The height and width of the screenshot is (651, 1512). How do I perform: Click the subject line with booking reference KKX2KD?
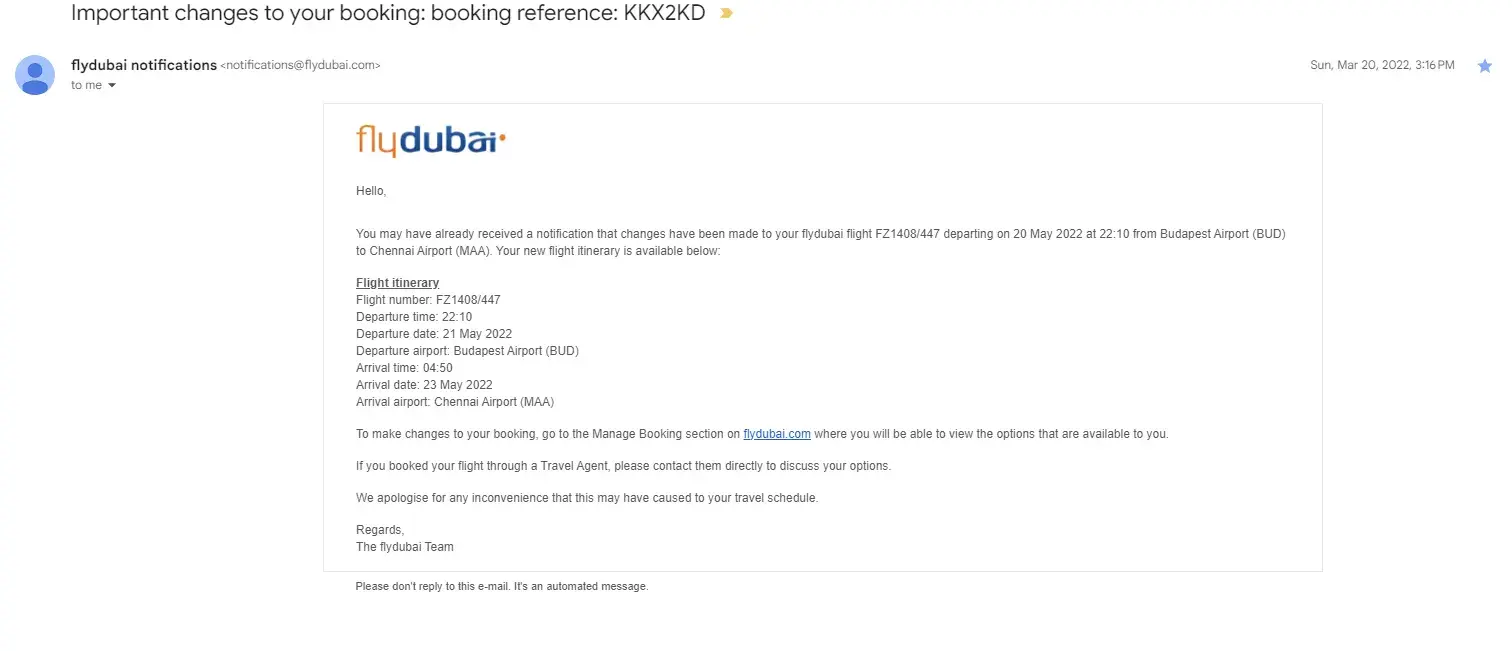click(x=388, y=14)
